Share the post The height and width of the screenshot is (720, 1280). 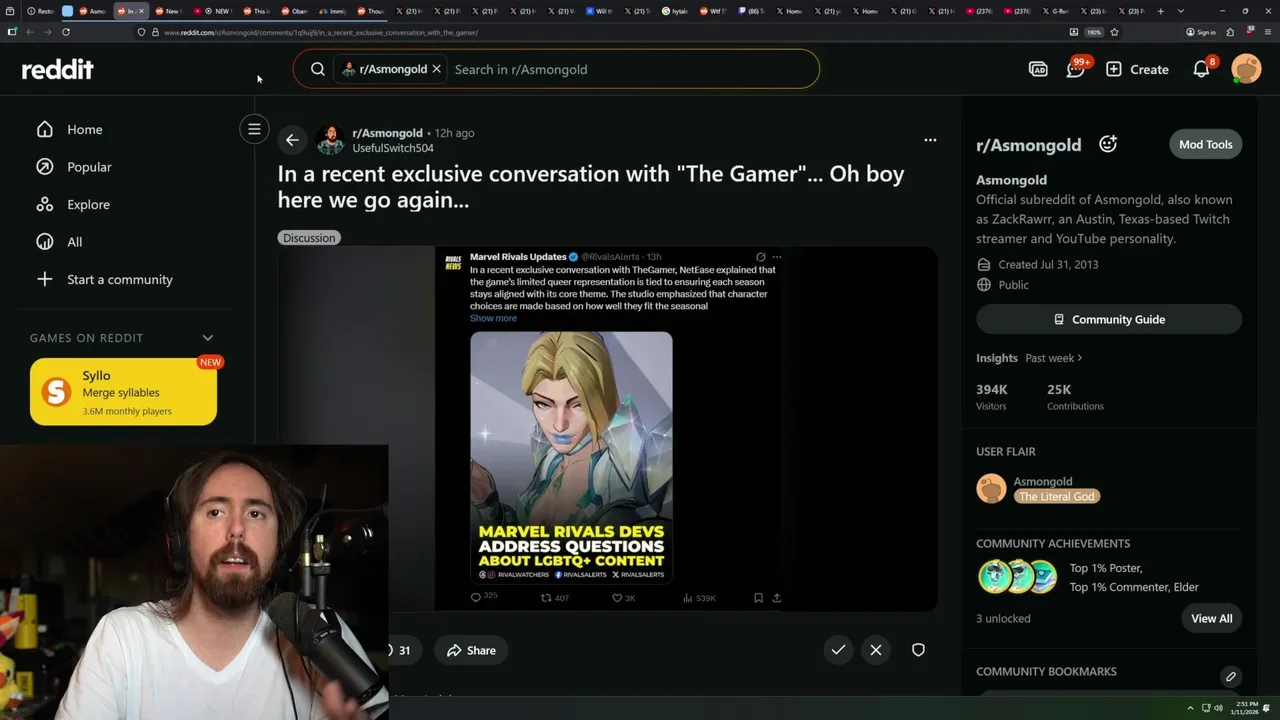click(x=471, y=650)
